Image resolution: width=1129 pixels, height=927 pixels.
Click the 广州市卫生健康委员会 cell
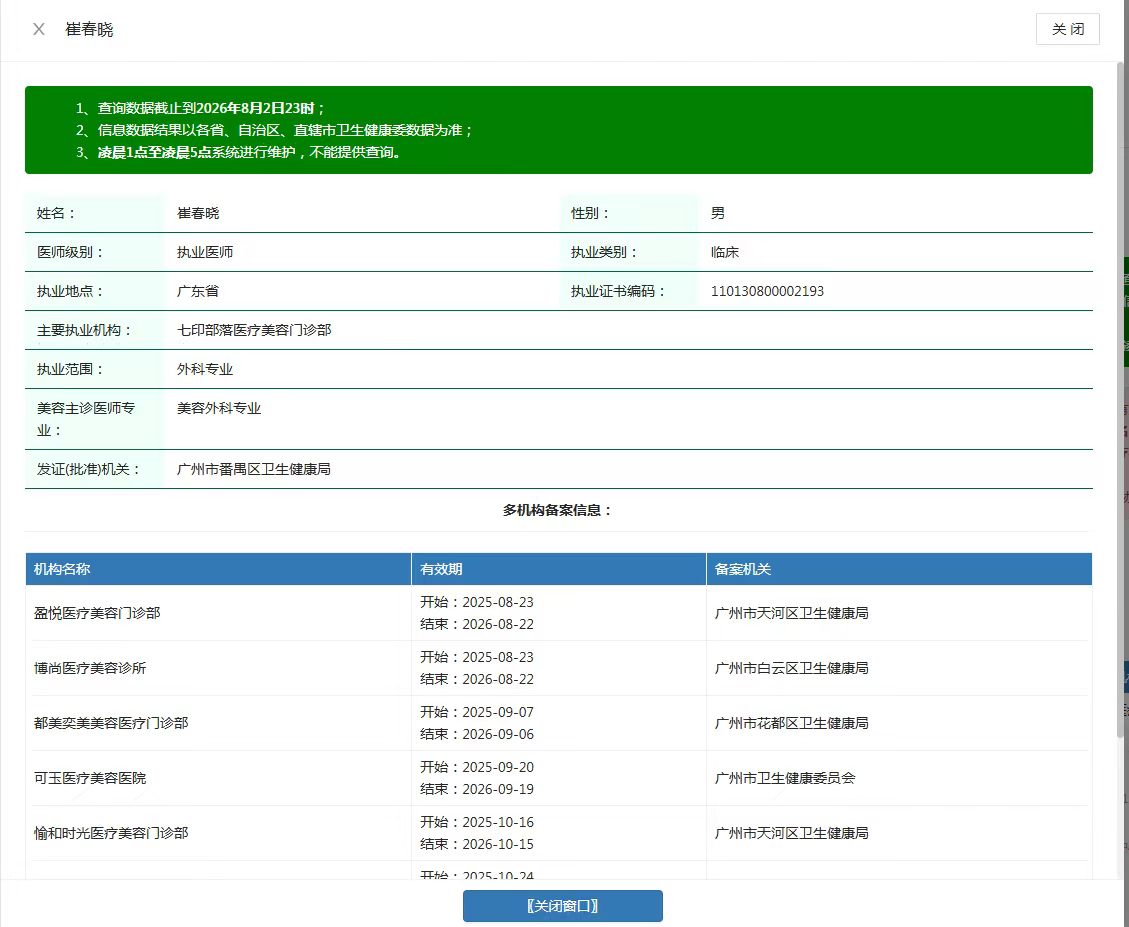785,778
